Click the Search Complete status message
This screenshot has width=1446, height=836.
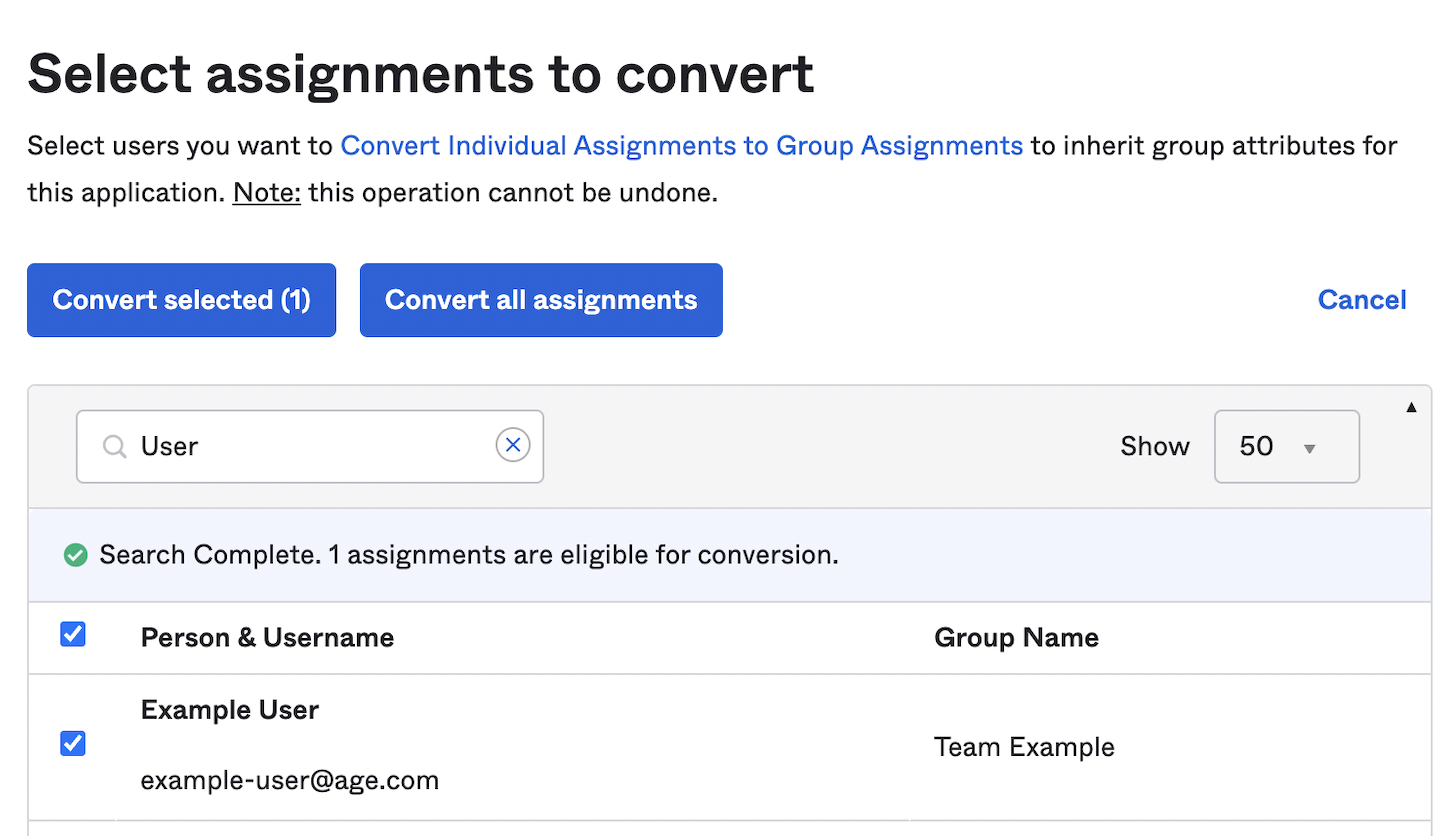(469, 555)
